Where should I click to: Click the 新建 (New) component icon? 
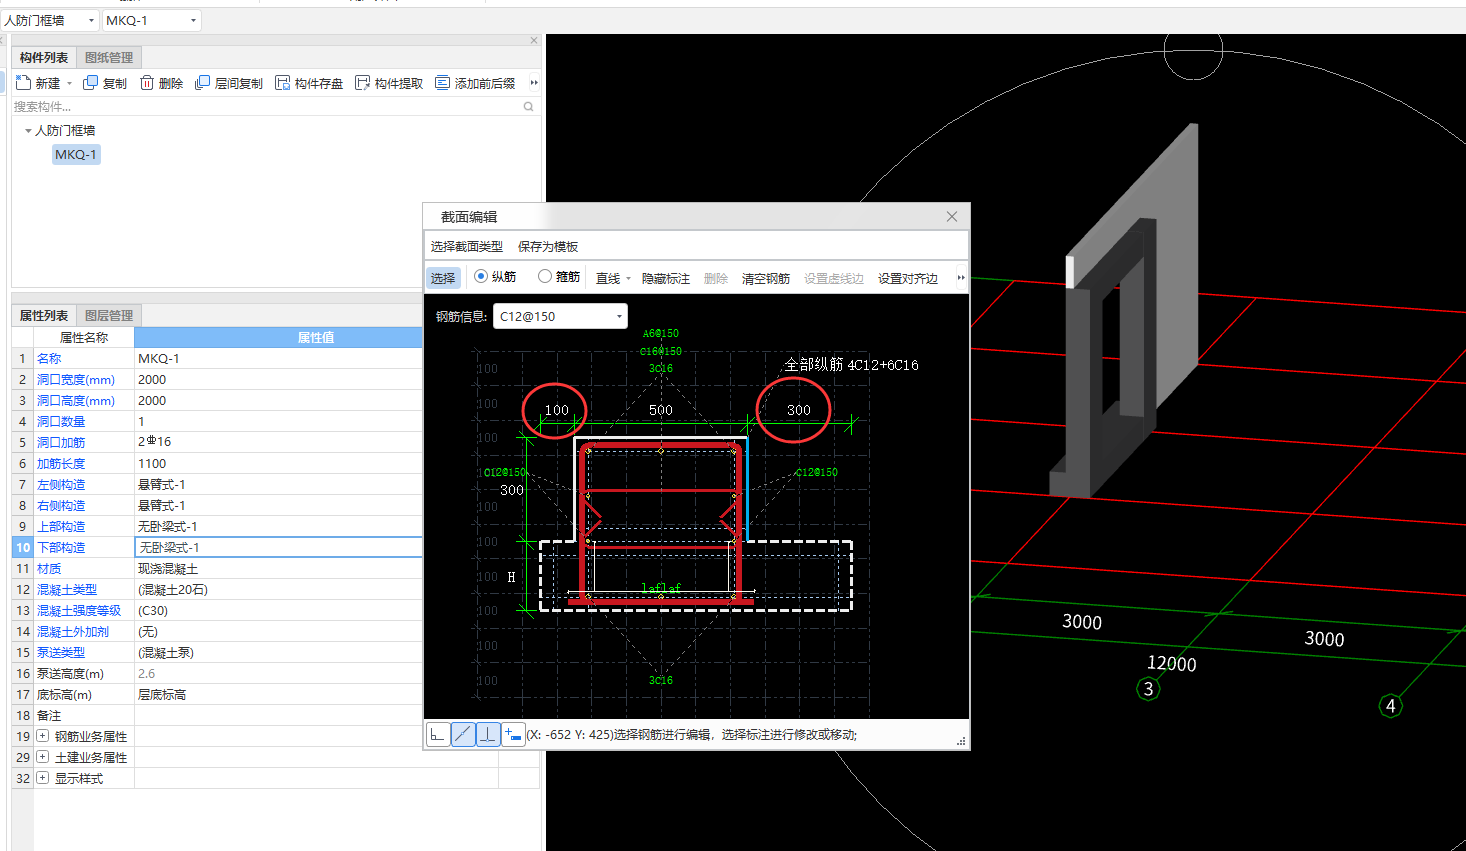click(24, 83)
